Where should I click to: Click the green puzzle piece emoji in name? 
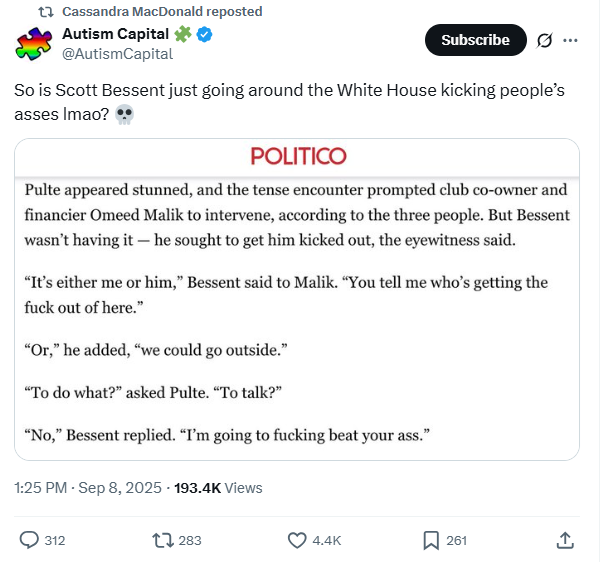click(182, 36)
